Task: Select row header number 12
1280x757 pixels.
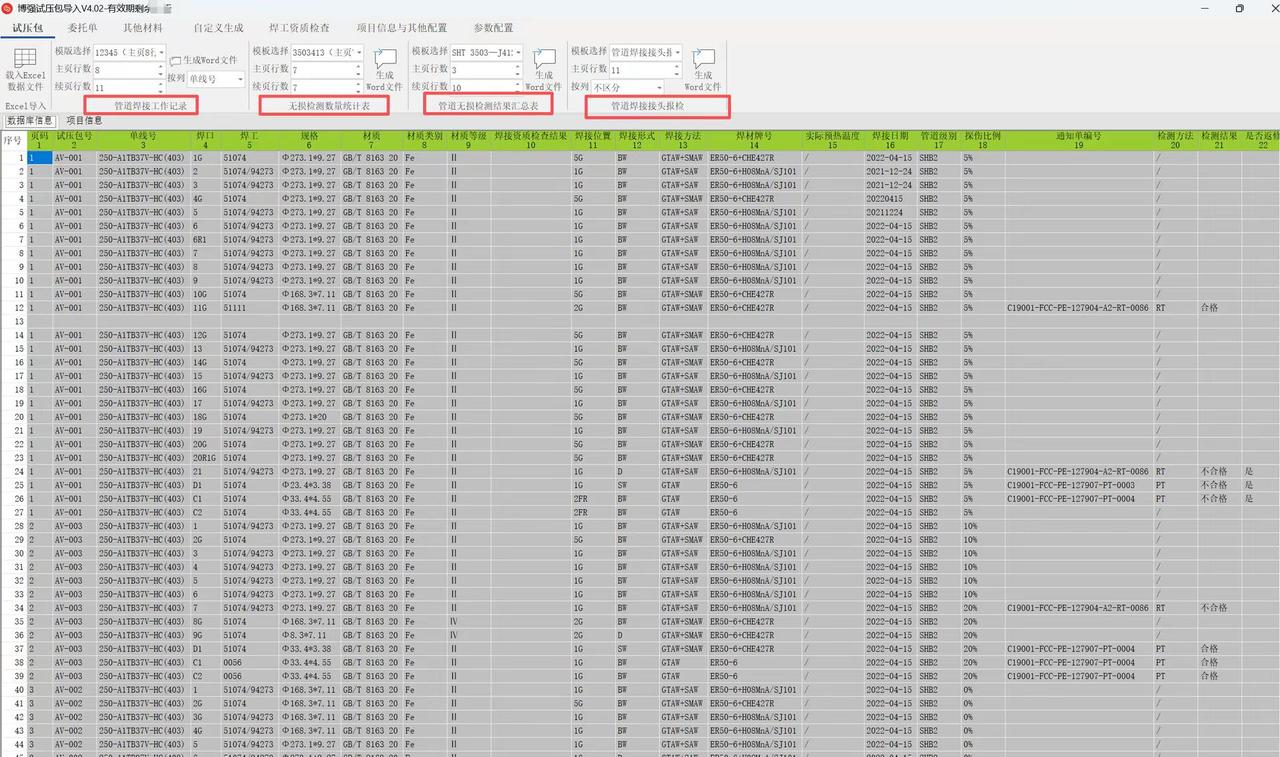Action: 13,307
